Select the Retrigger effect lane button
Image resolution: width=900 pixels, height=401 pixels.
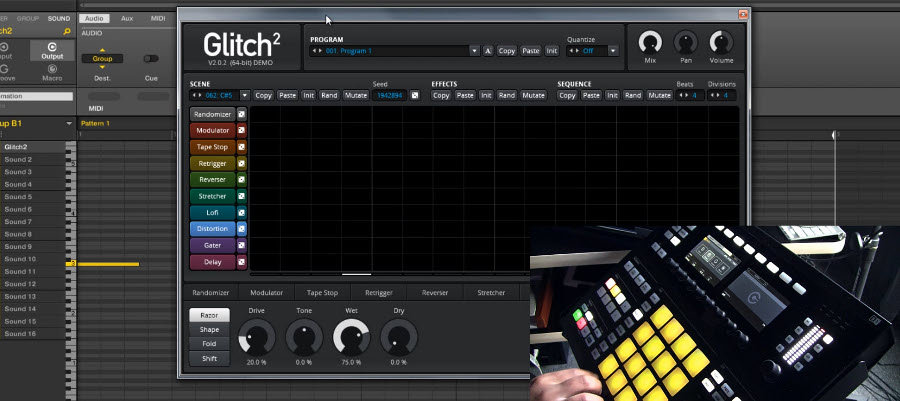coord(212,163)
